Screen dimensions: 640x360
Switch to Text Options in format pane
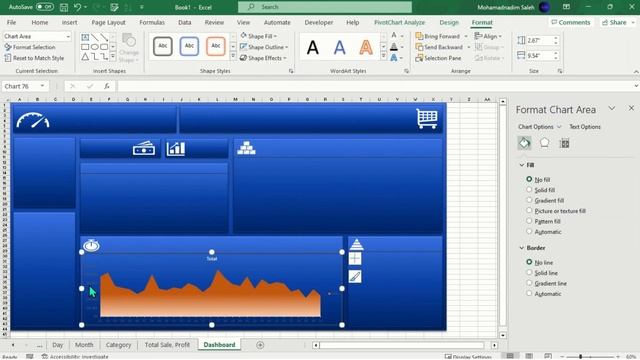tap(585, 127)
